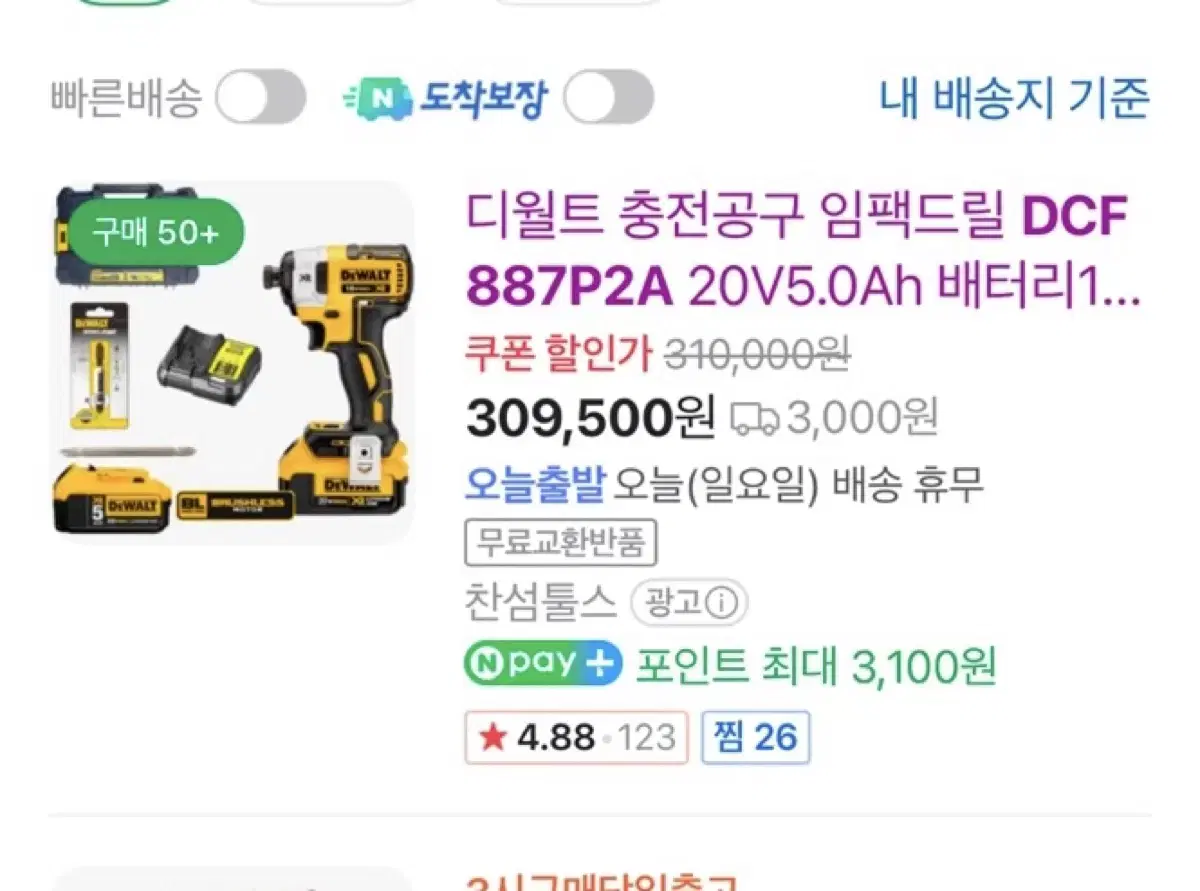Tap the green N 도착보장 truck icon
The width and height of the screenshot is (1200, 891).
380,99
